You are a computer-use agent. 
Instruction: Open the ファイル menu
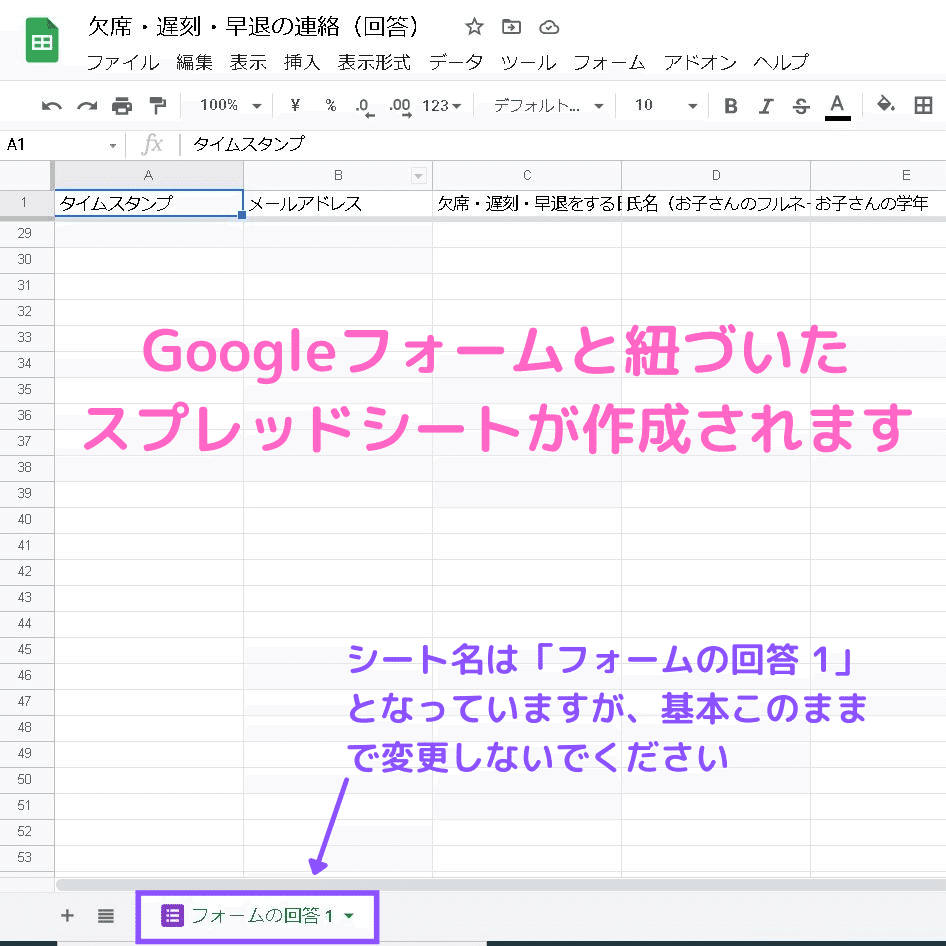pyautogui.click(x=122, y=62)
